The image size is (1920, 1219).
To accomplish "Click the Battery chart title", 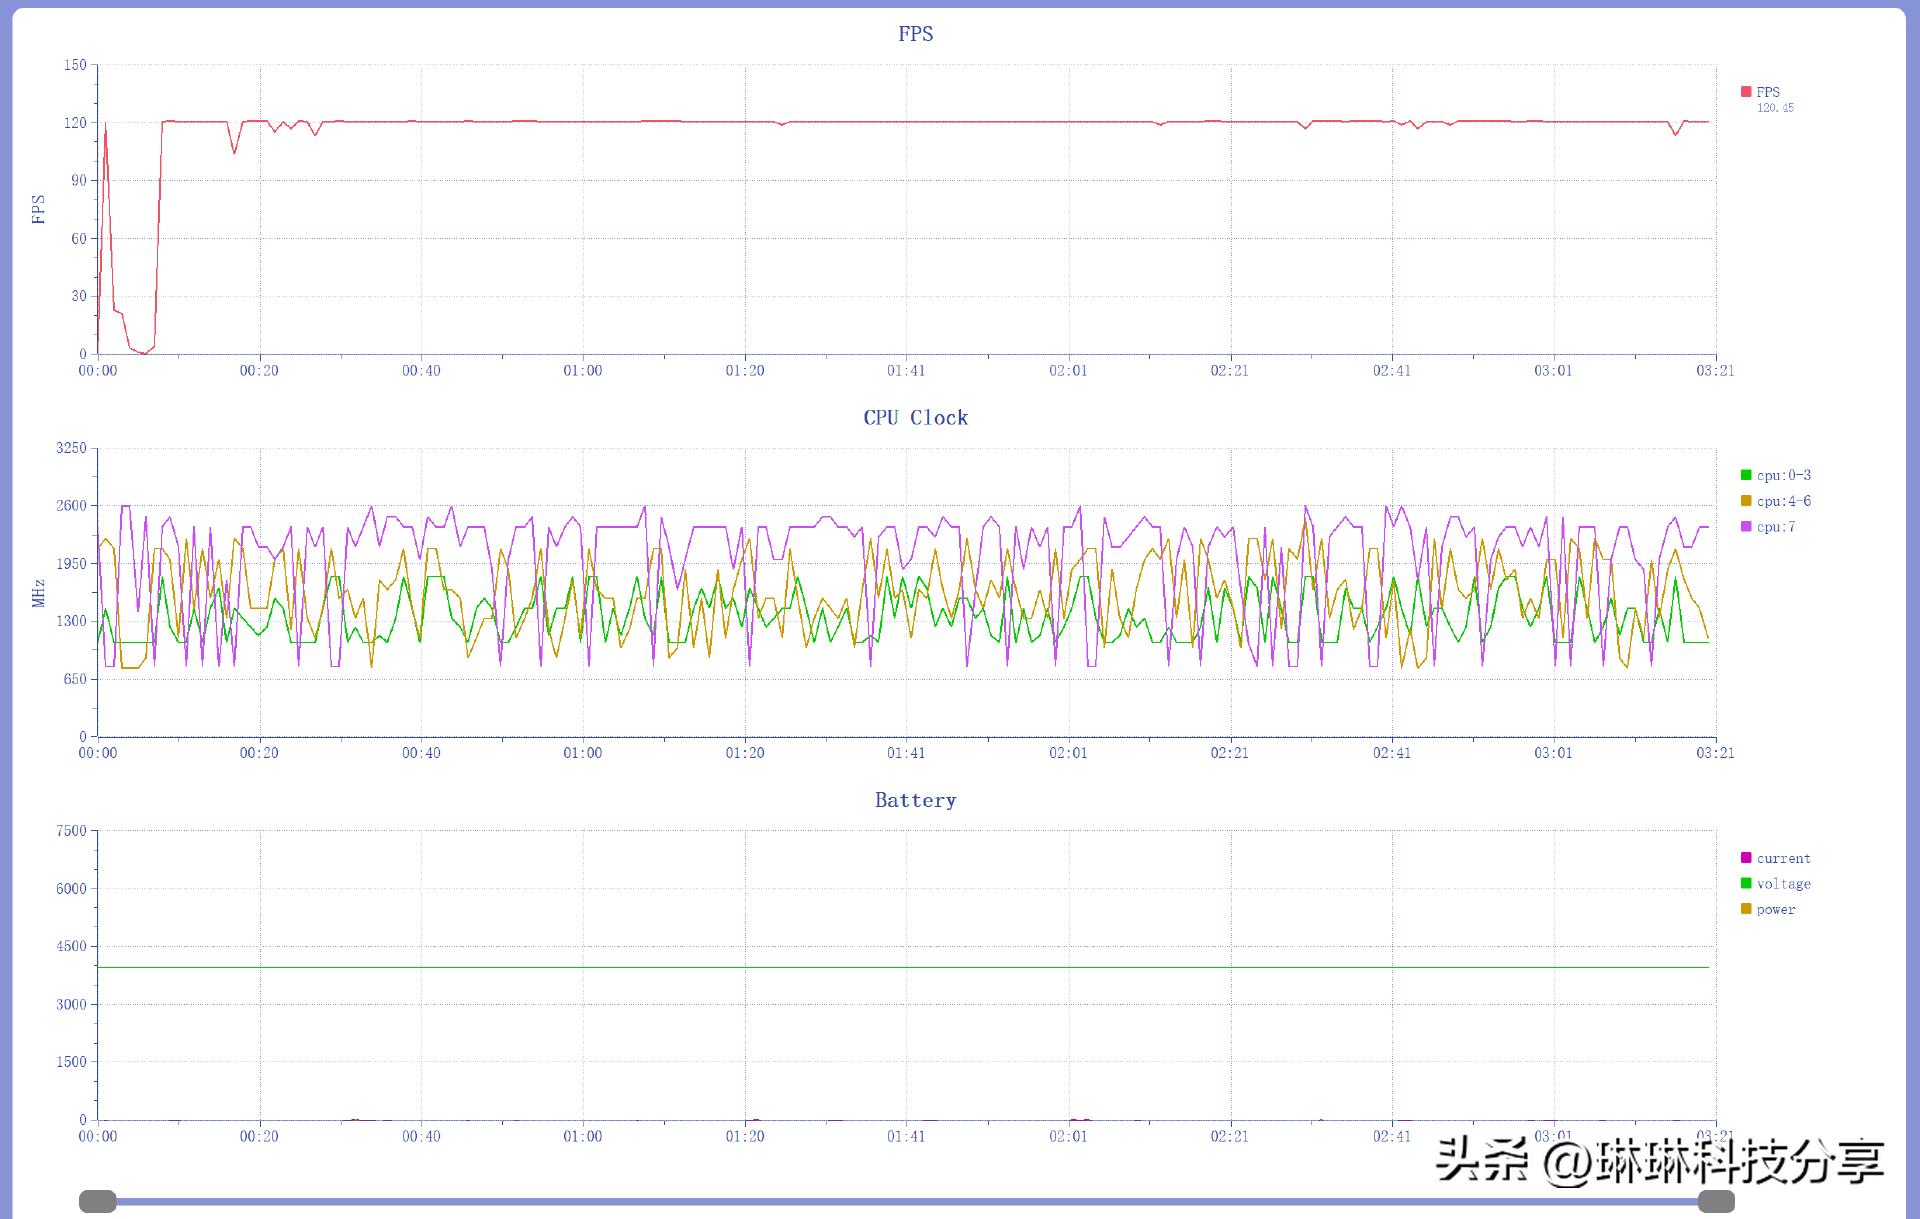I will pyautogui.click(x=915, y=800).
